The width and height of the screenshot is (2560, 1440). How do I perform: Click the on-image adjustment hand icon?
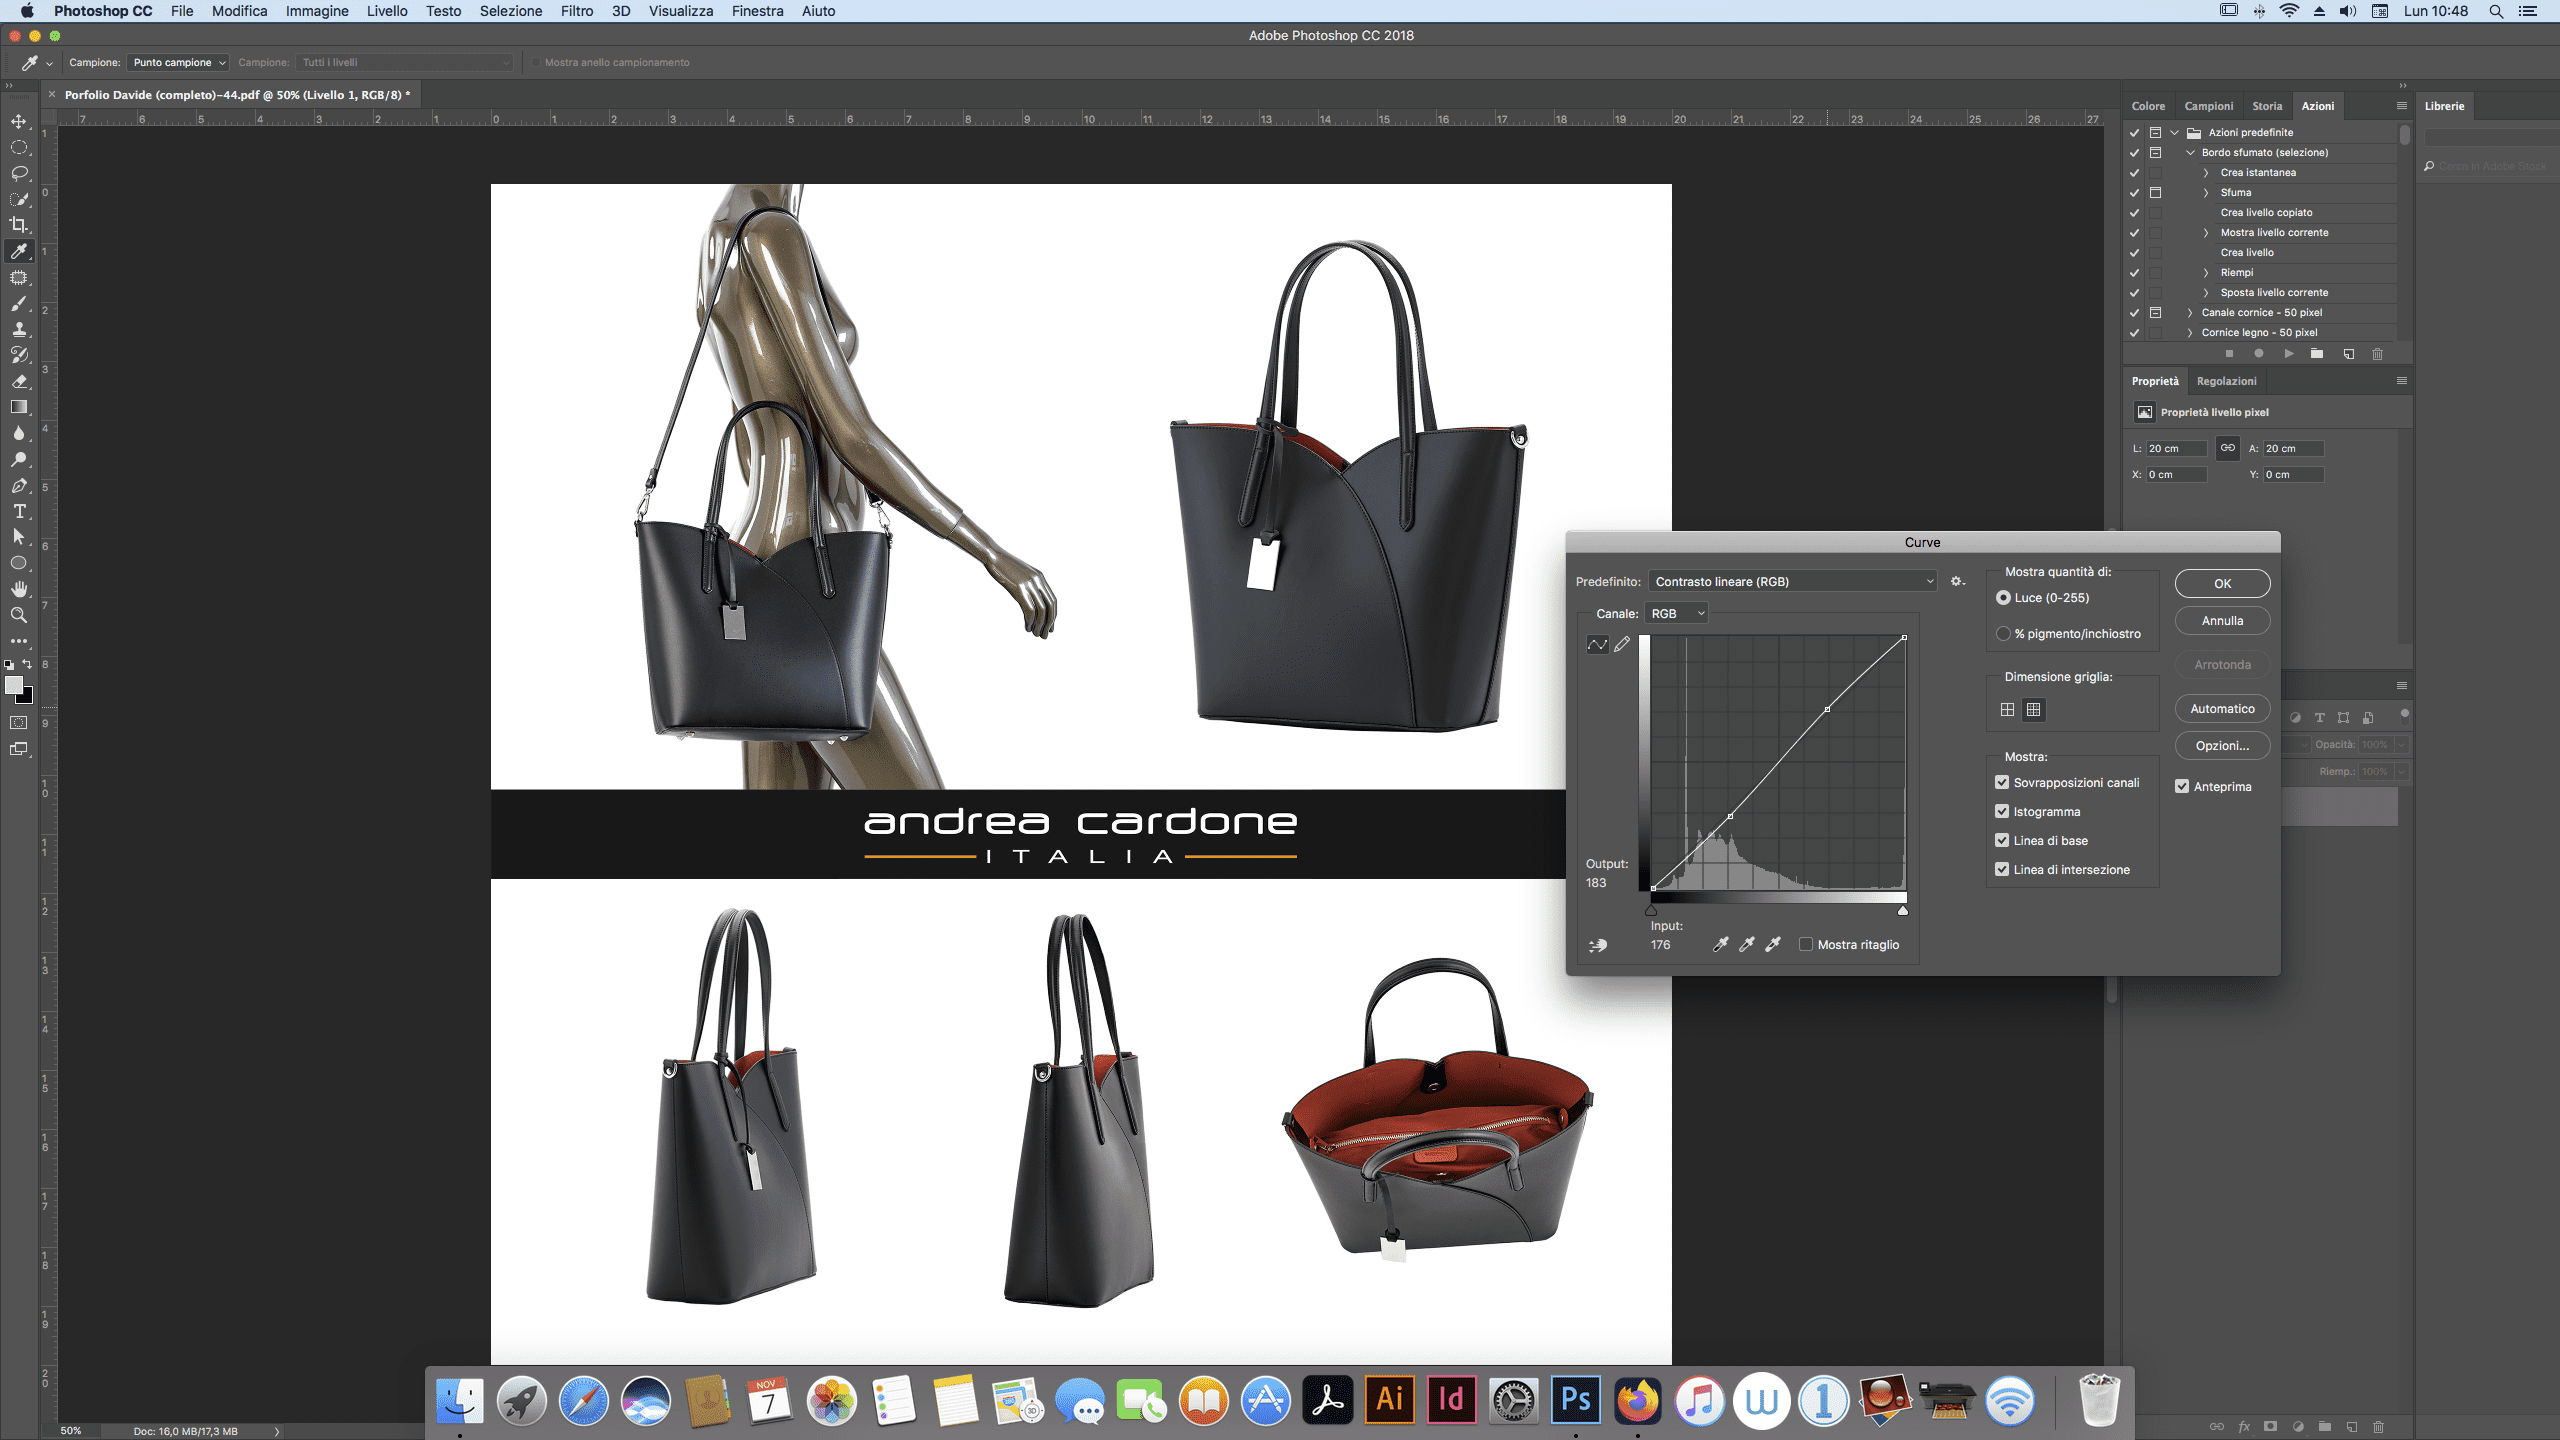[1598, 945]
